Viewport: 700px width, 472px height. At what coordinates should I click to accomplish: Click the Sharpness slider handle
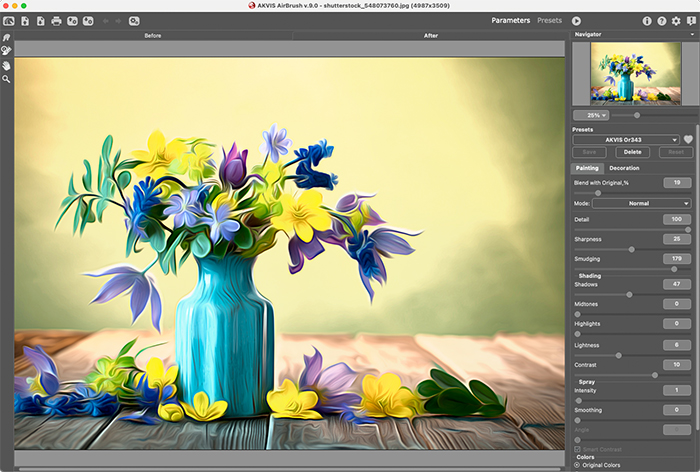(631, 249)
